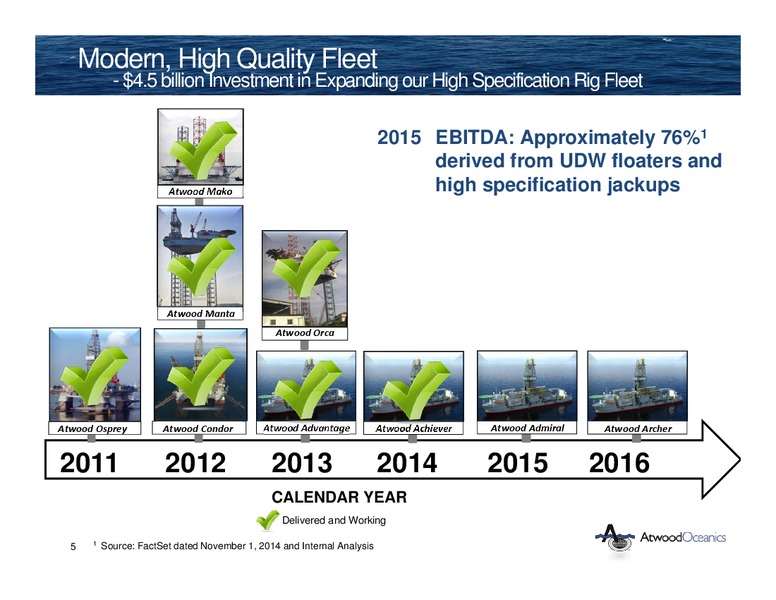Click the 2015 timeline year

pos(518,463)
